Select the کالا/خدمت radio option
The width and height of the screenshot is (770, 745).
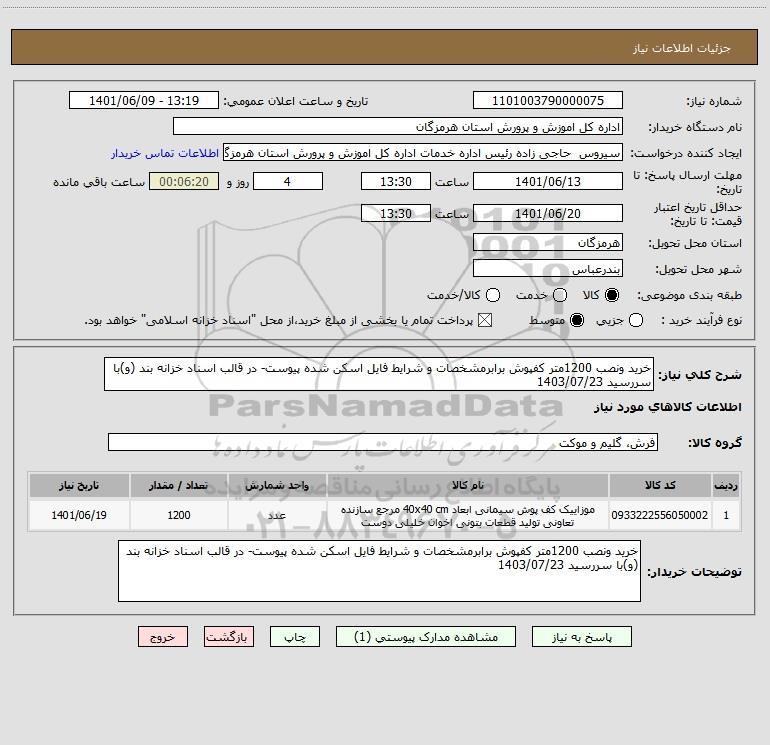coord(493,295)
